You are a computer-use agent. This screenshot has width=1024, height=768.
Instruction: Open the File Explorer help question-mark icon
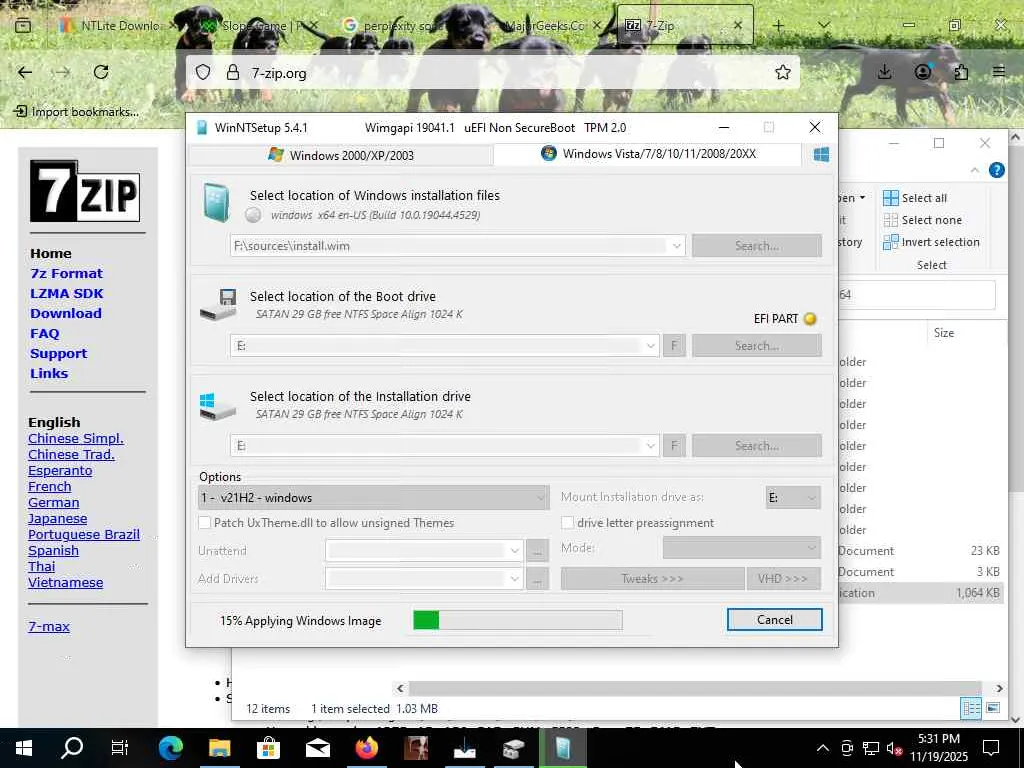point(997,170)
